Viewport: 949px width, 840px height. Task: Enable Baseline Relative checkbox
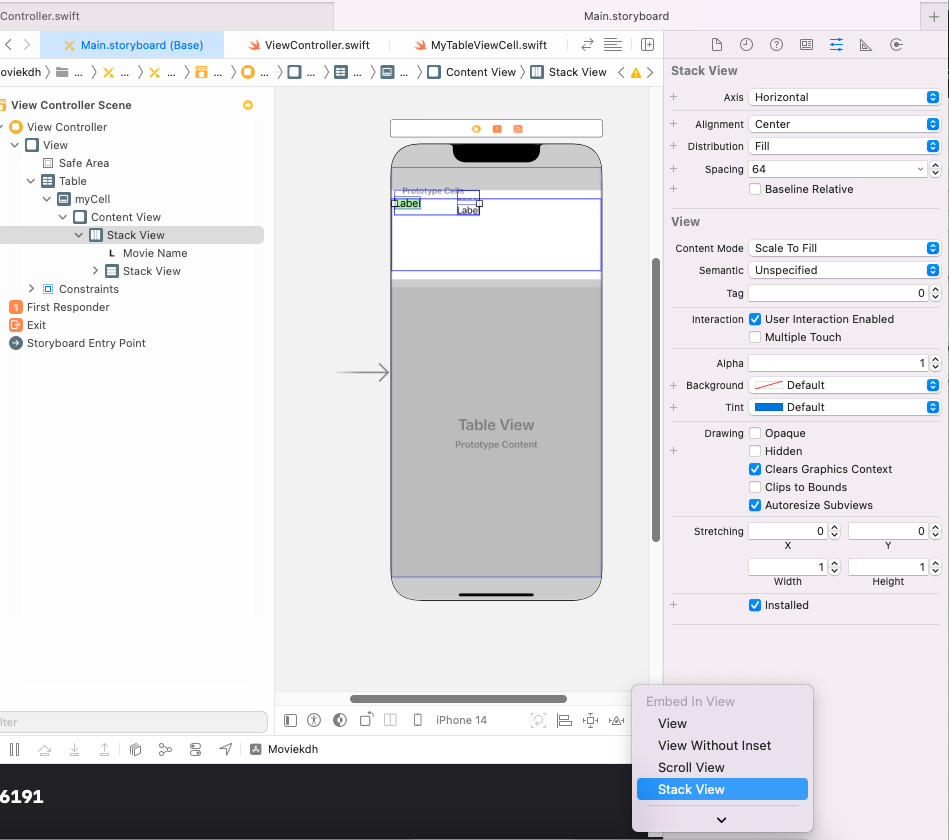tap(755, 189)
